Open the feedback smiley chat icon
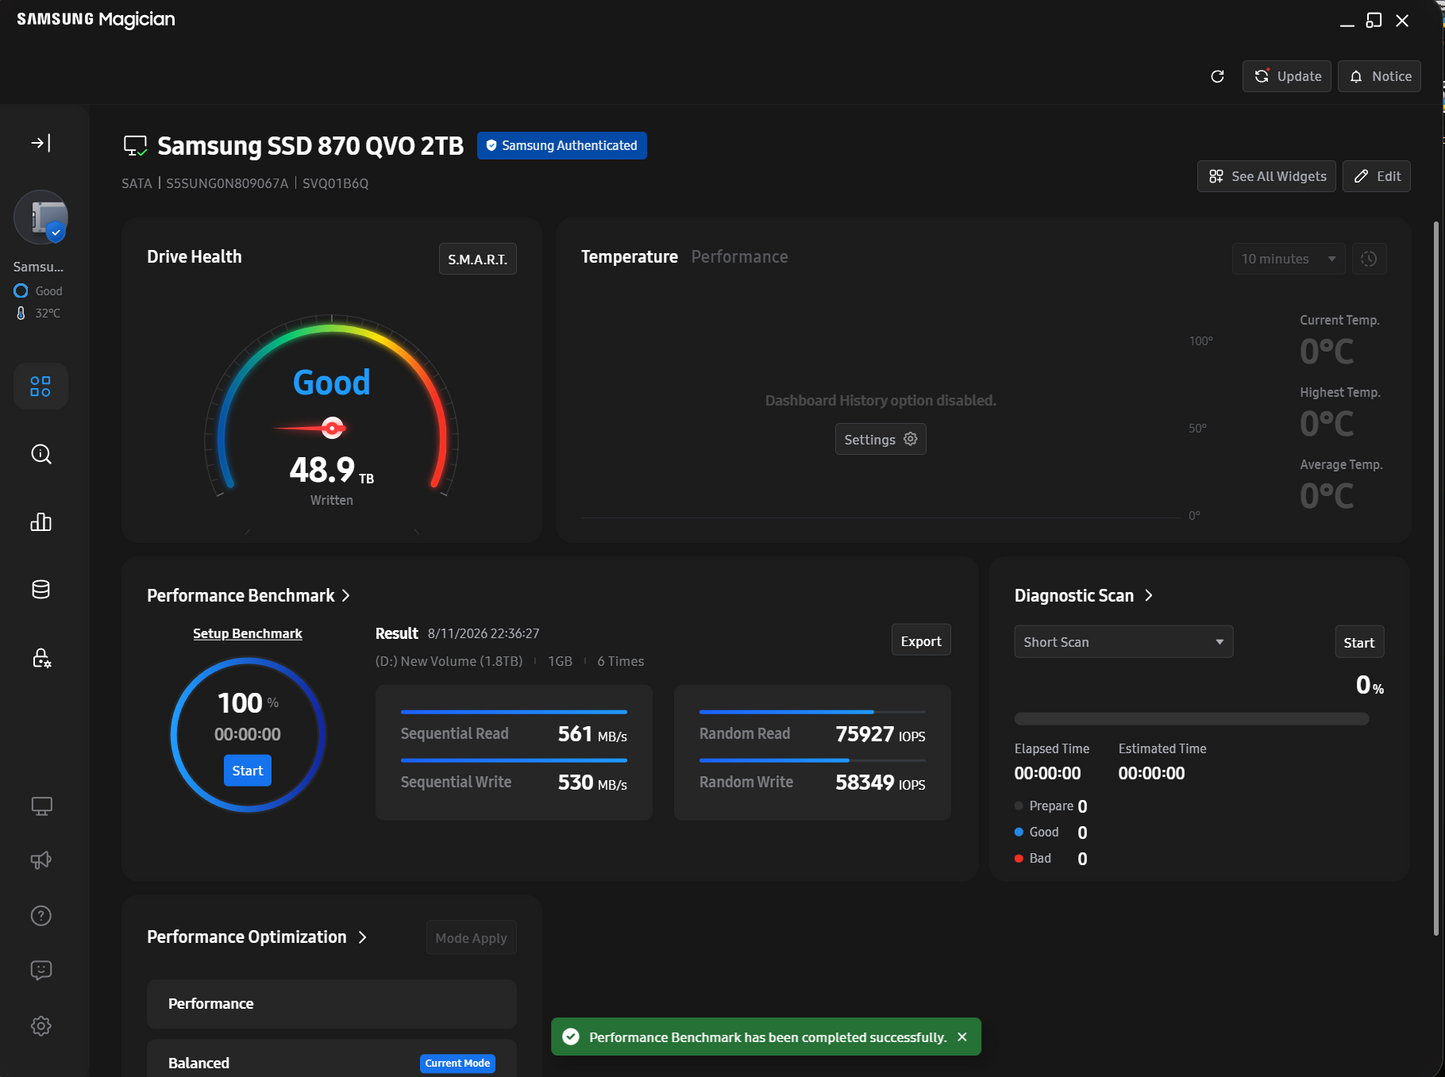1445x1077 pixels. [41, 970]
